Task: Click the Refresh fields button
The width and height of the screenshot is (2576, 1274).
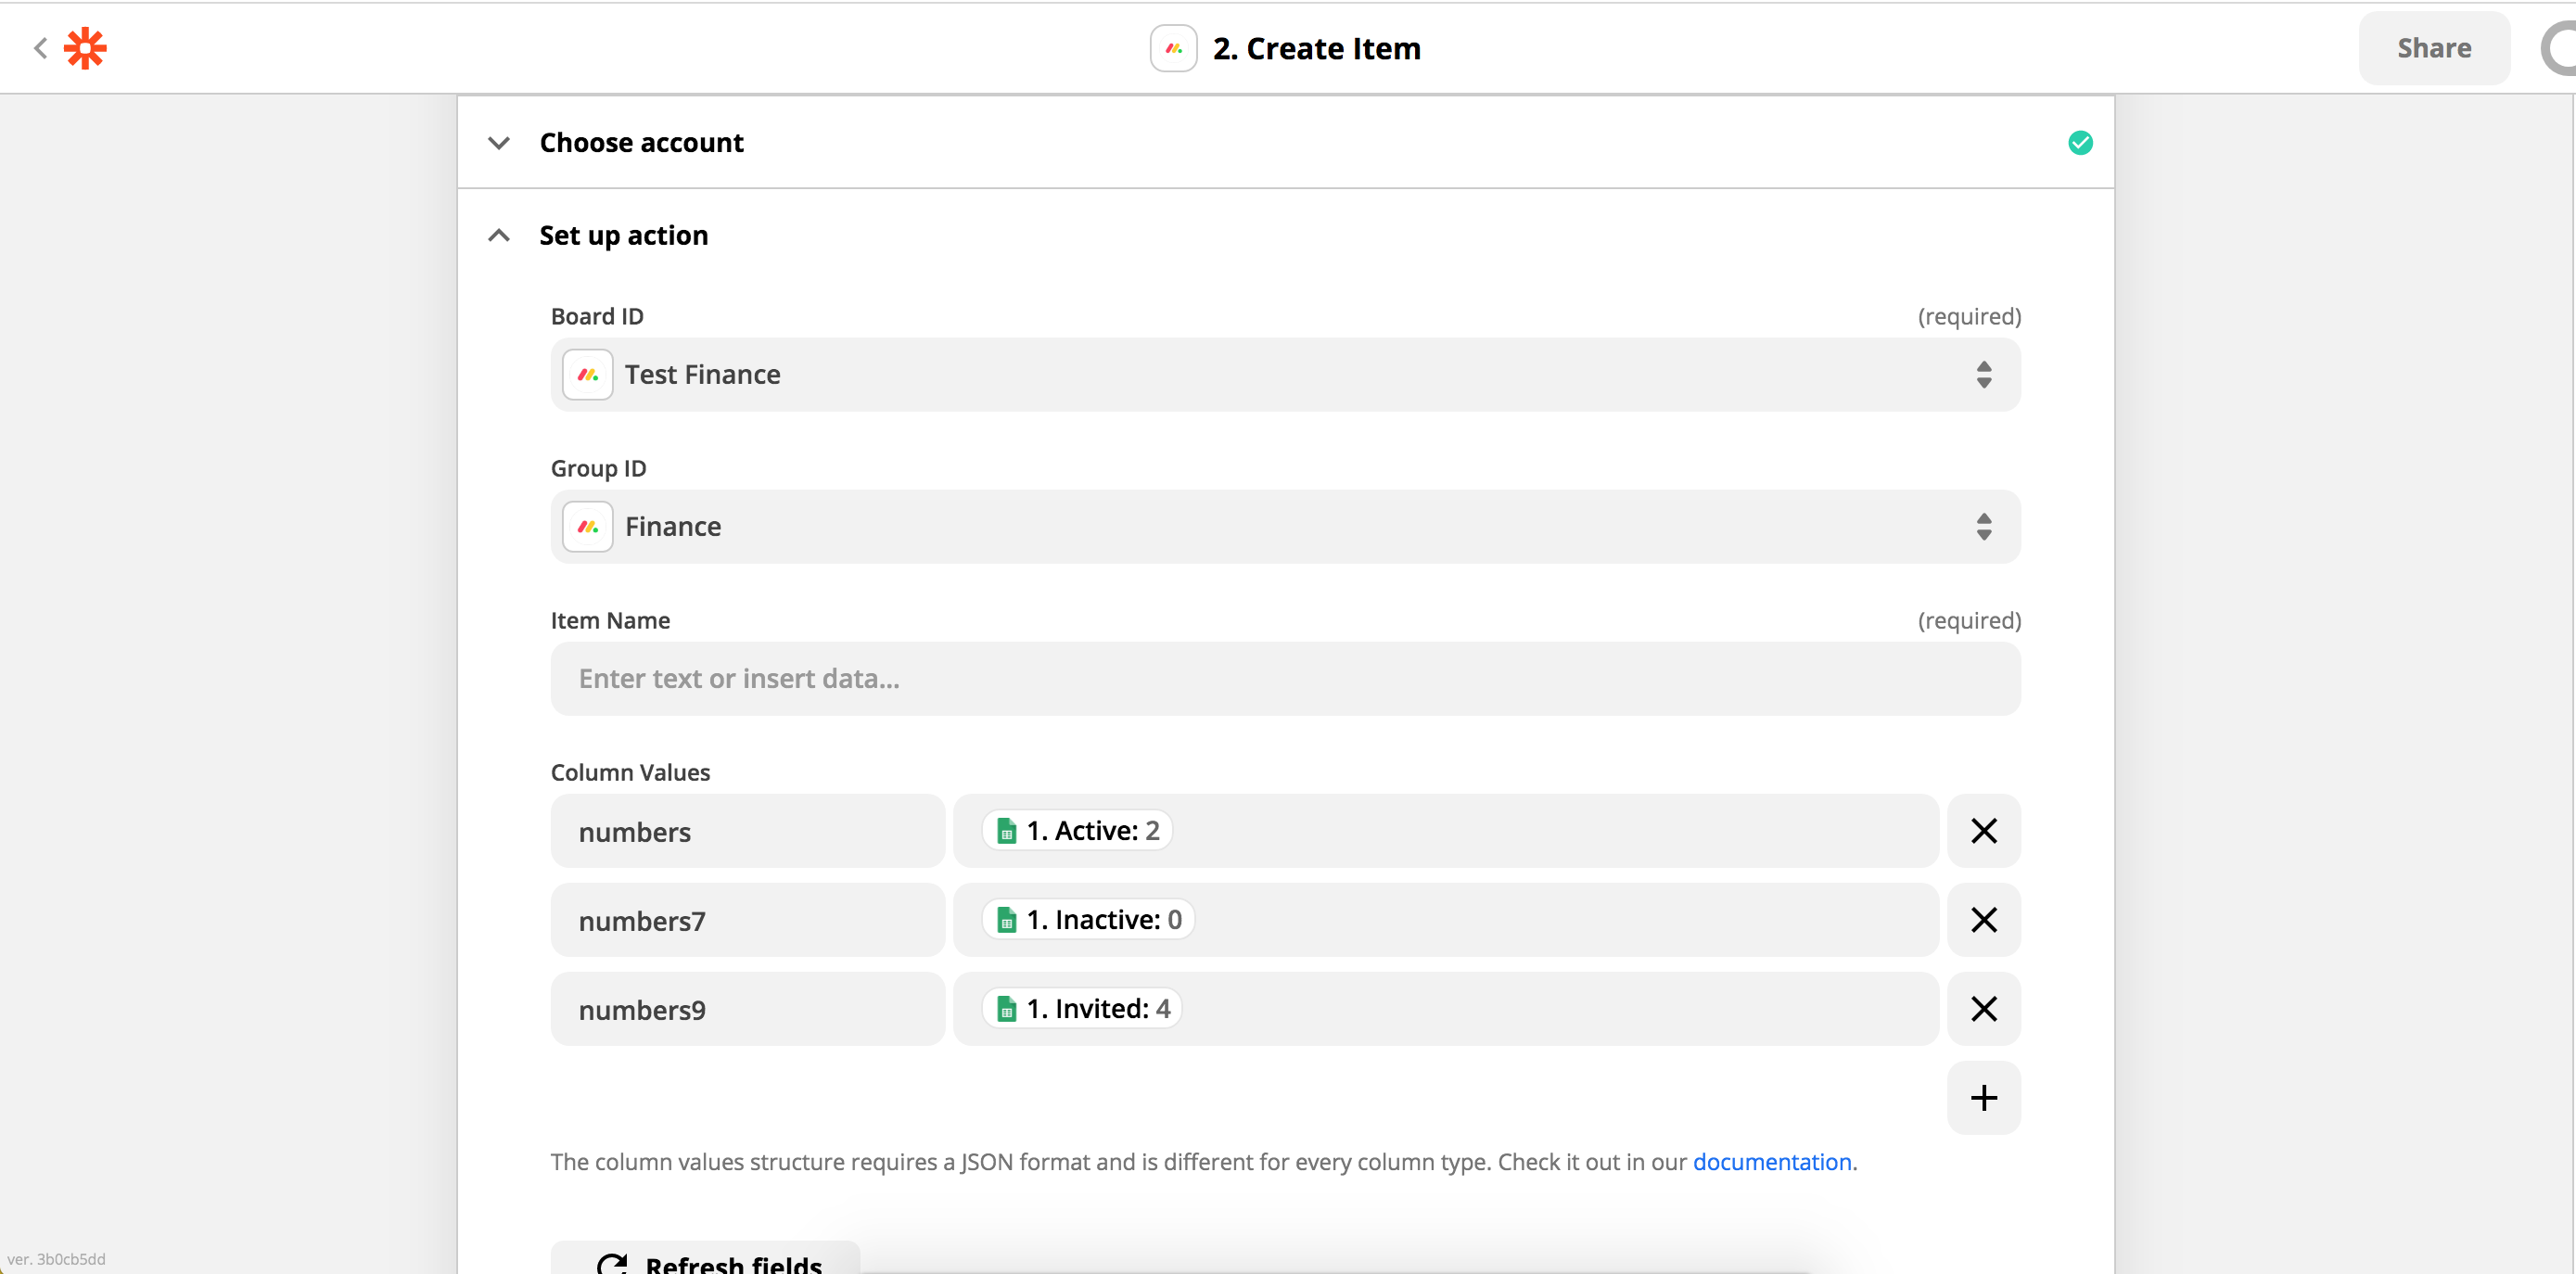Action: click(x=706, y=1260)
